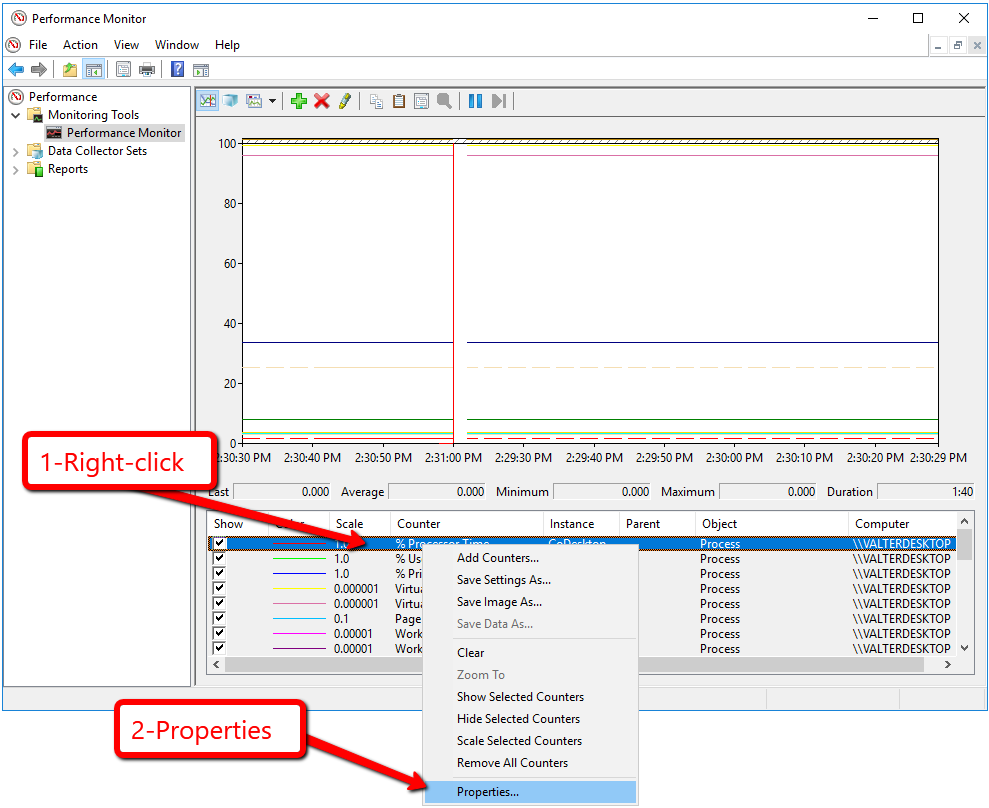This screenshot has width=989, height=808.
Task: Click the Zoom magnifier icon
Action: (x=444, y=101)
